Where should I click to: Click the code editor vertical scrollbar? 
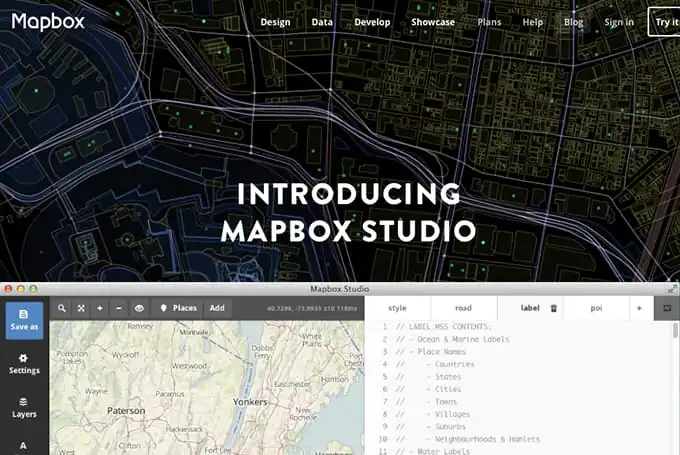point(675,333)
